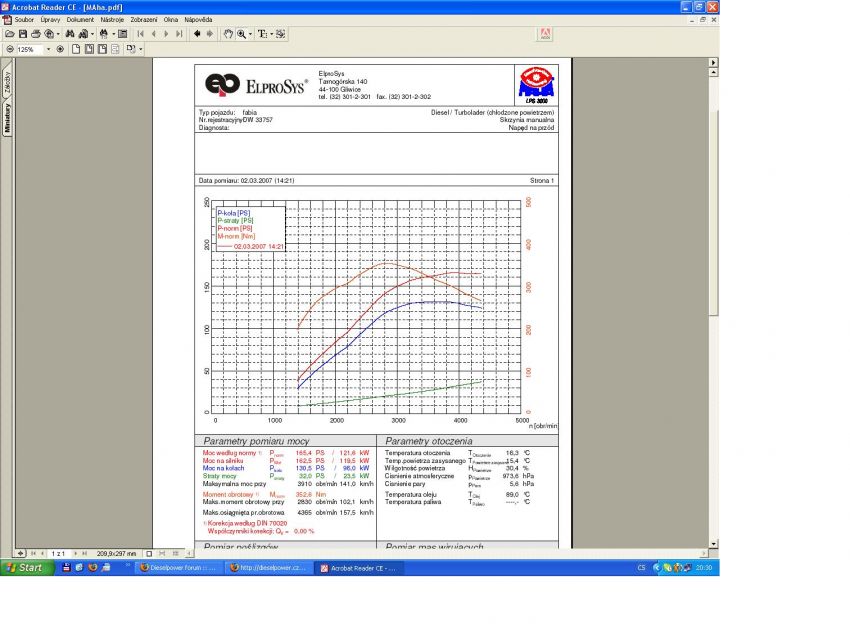Screen dimensions: 850x638
Task: Click the binoculars Find icon
Action: point(71,34)
